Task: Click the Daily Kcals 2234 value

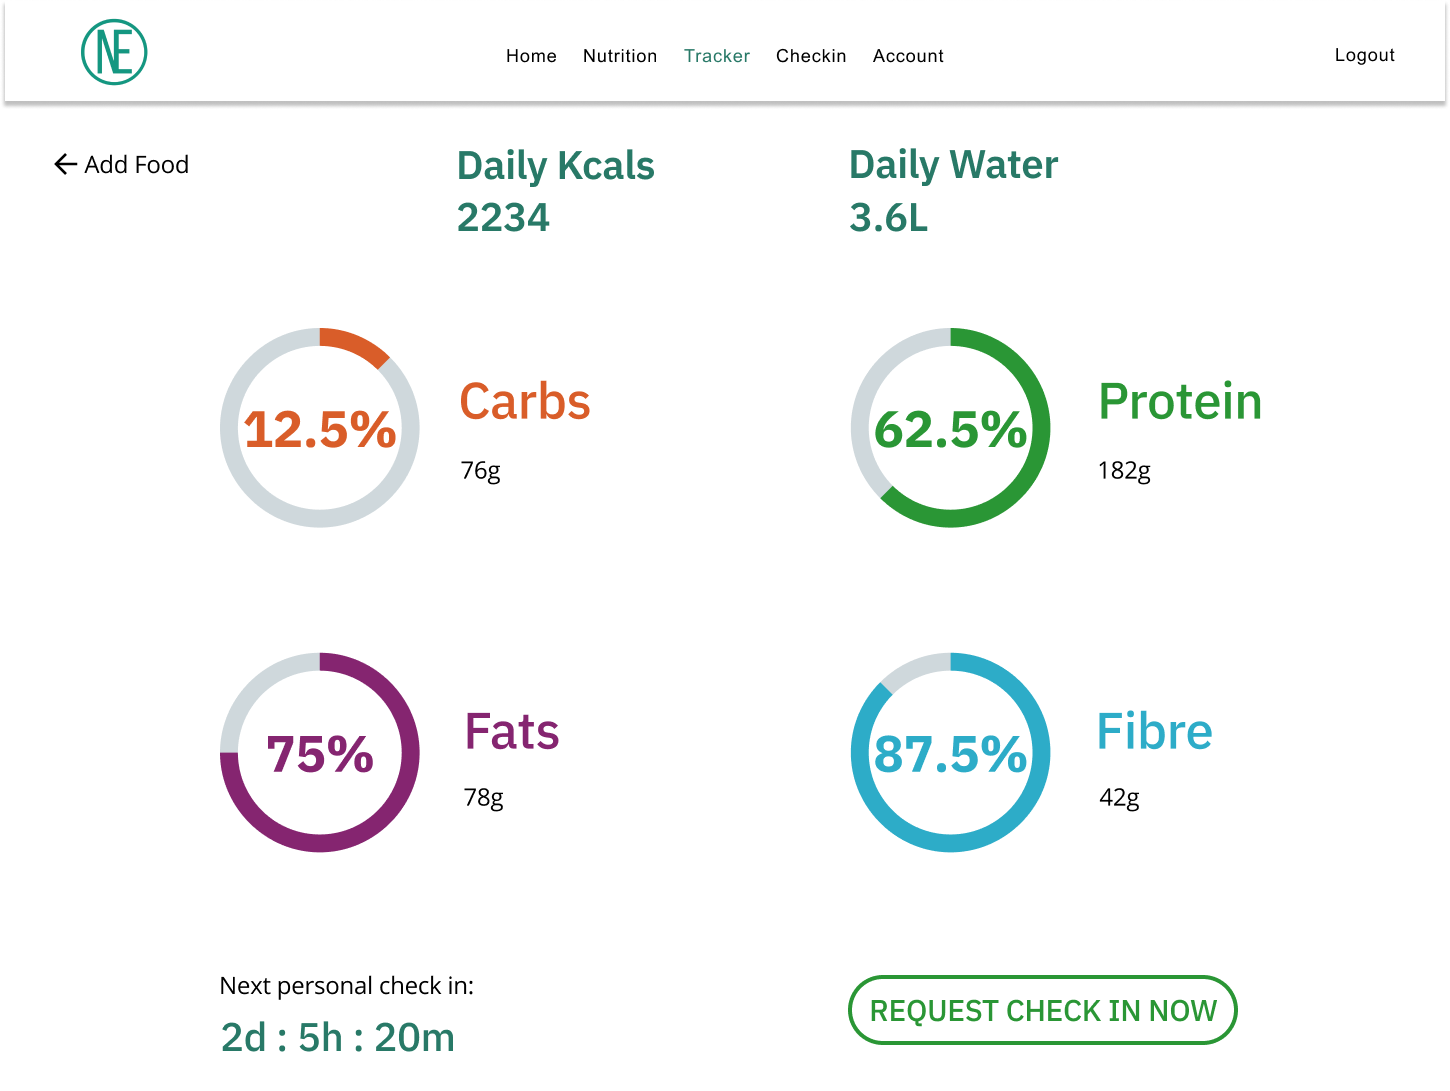Action: (x=503, y=218)
